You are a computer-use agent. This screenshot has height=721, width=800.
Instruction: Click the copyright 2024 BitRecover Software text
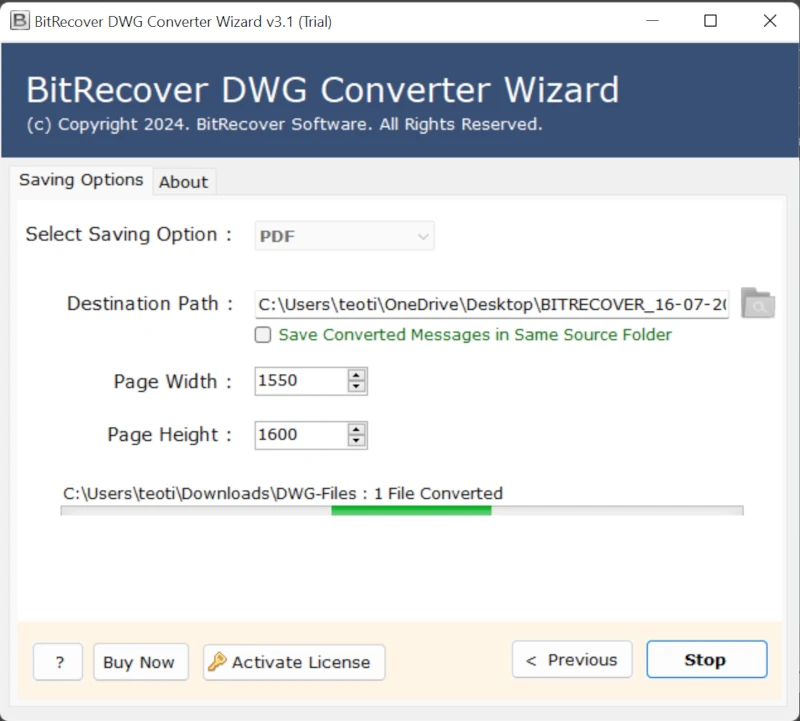tap(284, 124)
